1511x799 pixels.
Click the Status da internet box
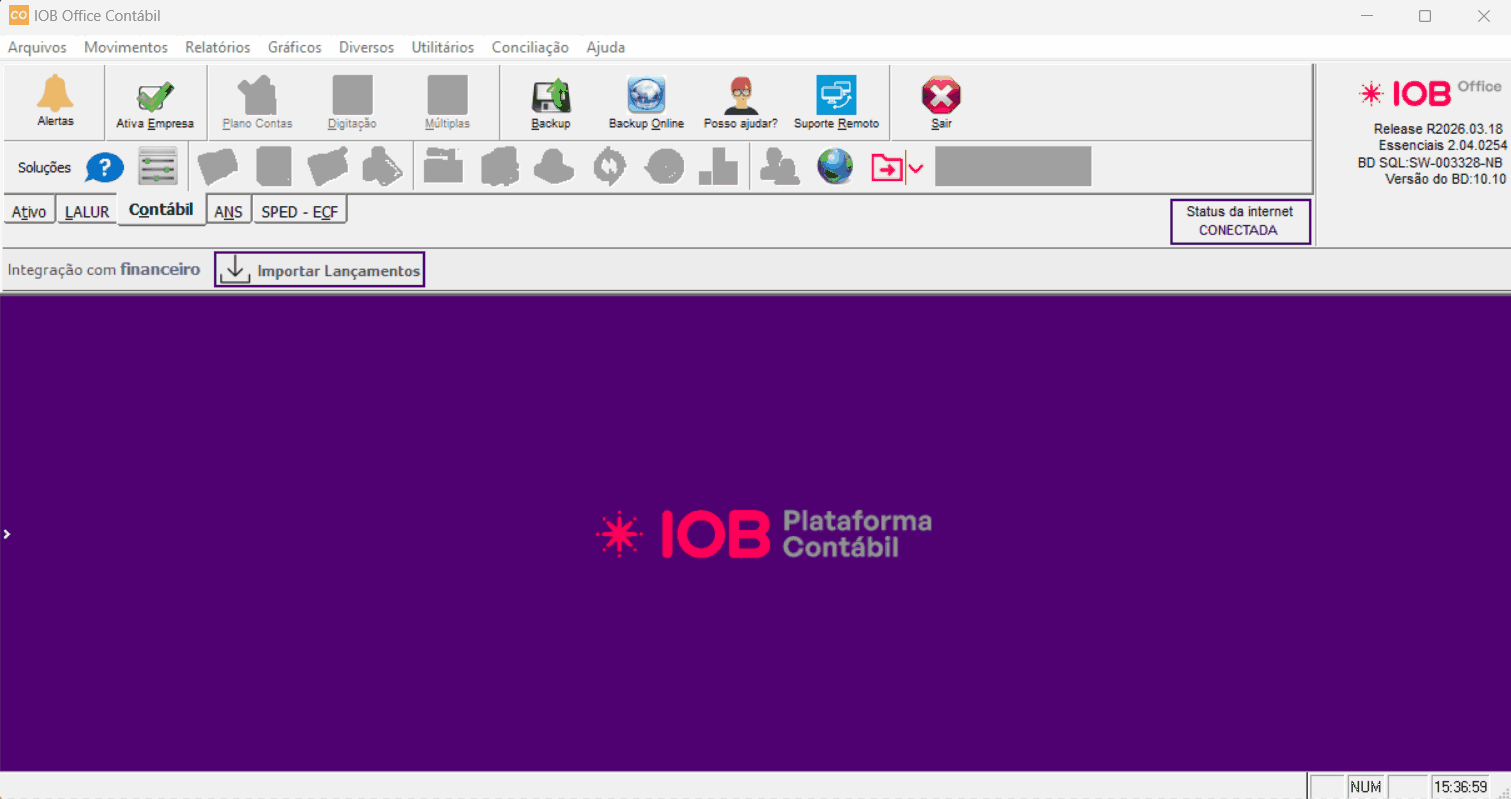[x=1239, y=221]
